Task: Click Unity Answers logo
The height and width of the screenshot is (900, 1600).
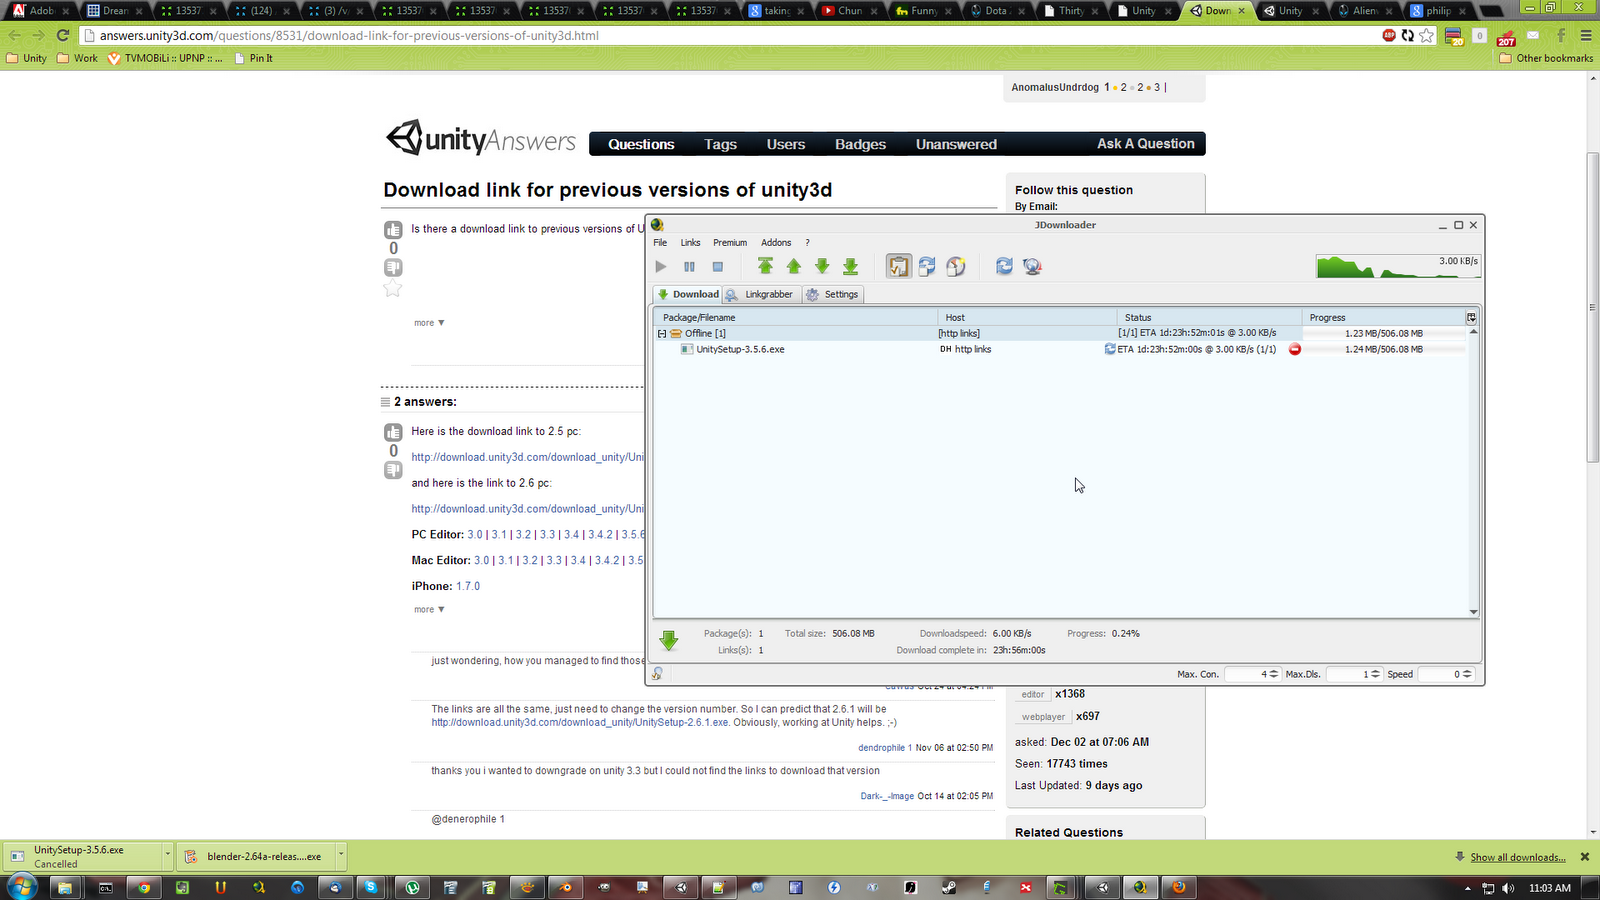Action: pyautogui.click(x=481, y=139)
